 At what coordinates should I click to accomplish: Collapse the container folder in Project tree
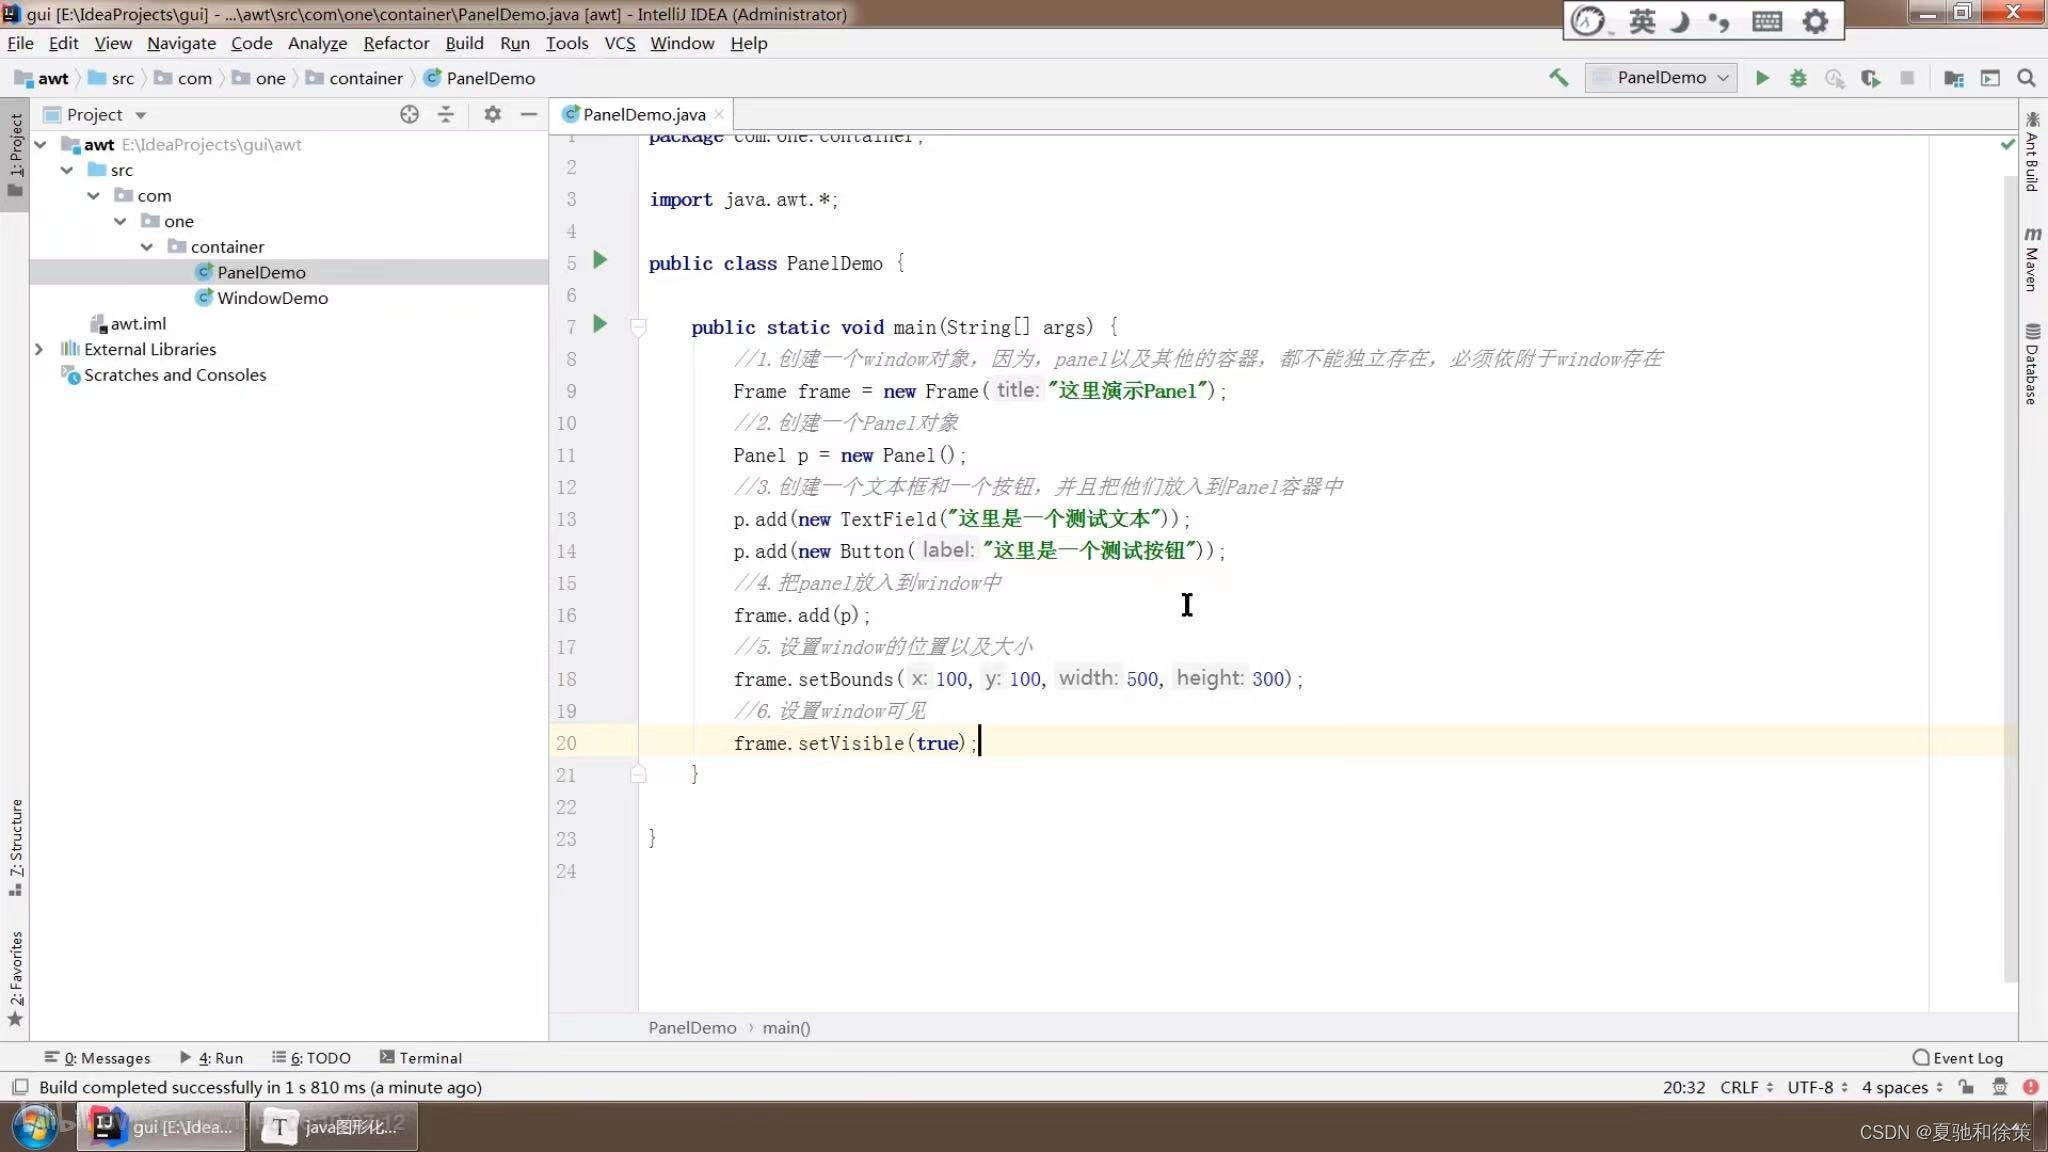coord(147,246)
